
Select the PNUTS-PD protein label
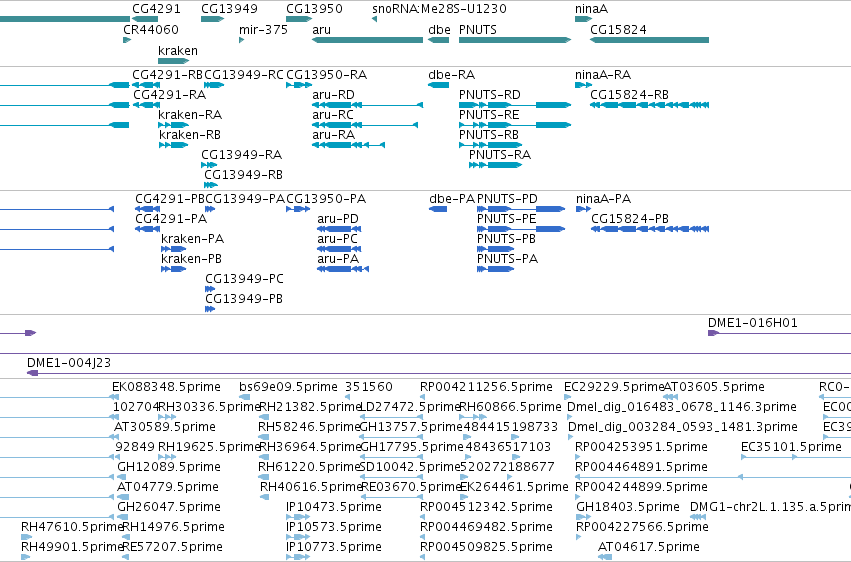click(x=507, y=199)
